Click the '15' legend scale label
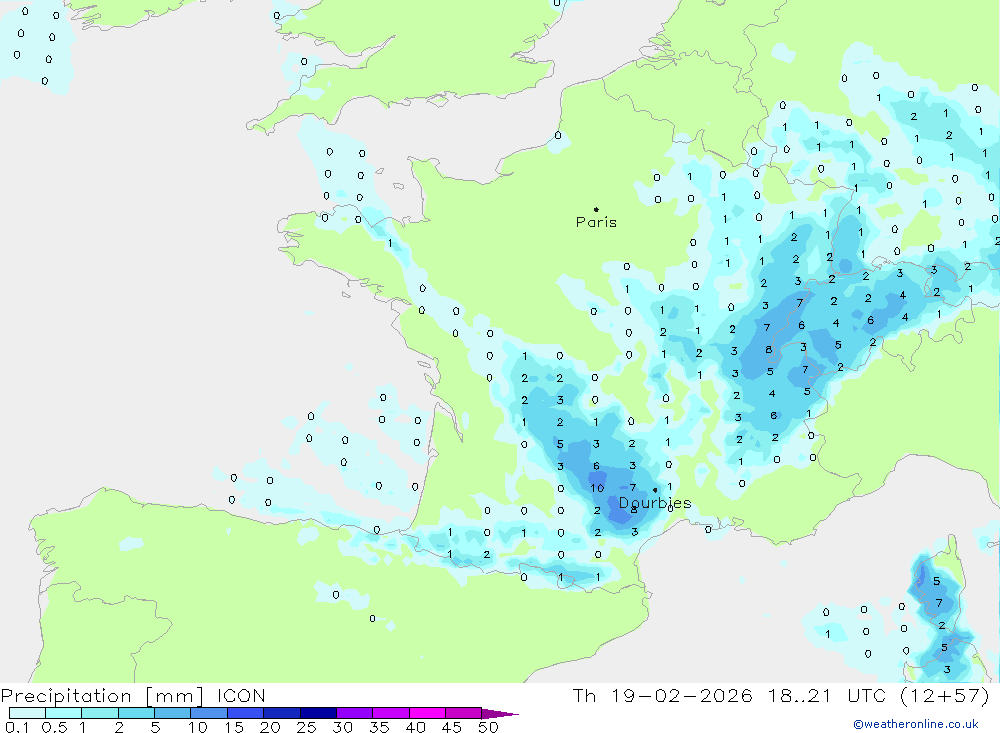1000x733 pixels. click(234, 727)
